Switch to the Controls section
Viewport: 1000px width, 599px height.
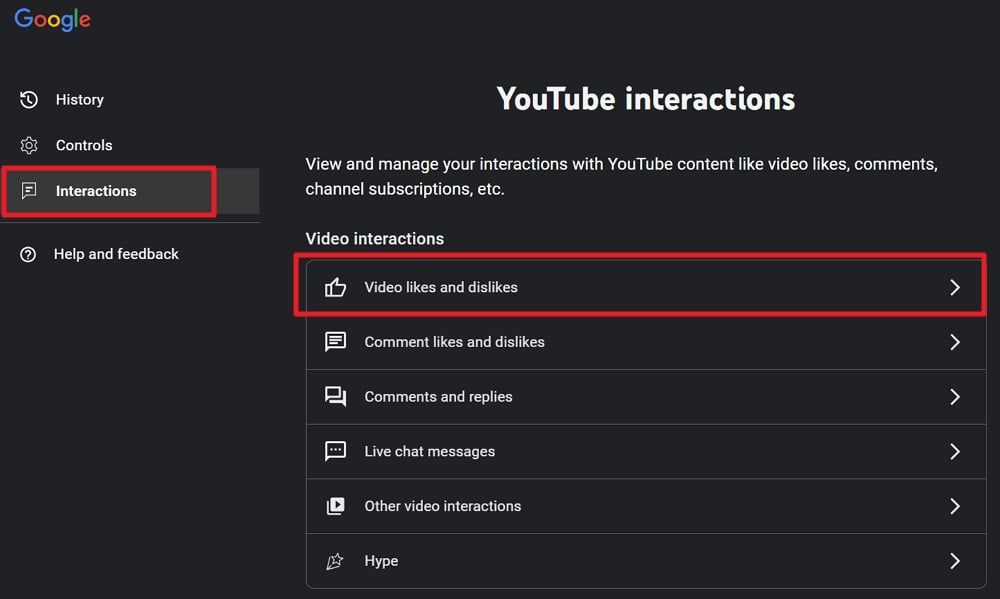tap(84, 145)
